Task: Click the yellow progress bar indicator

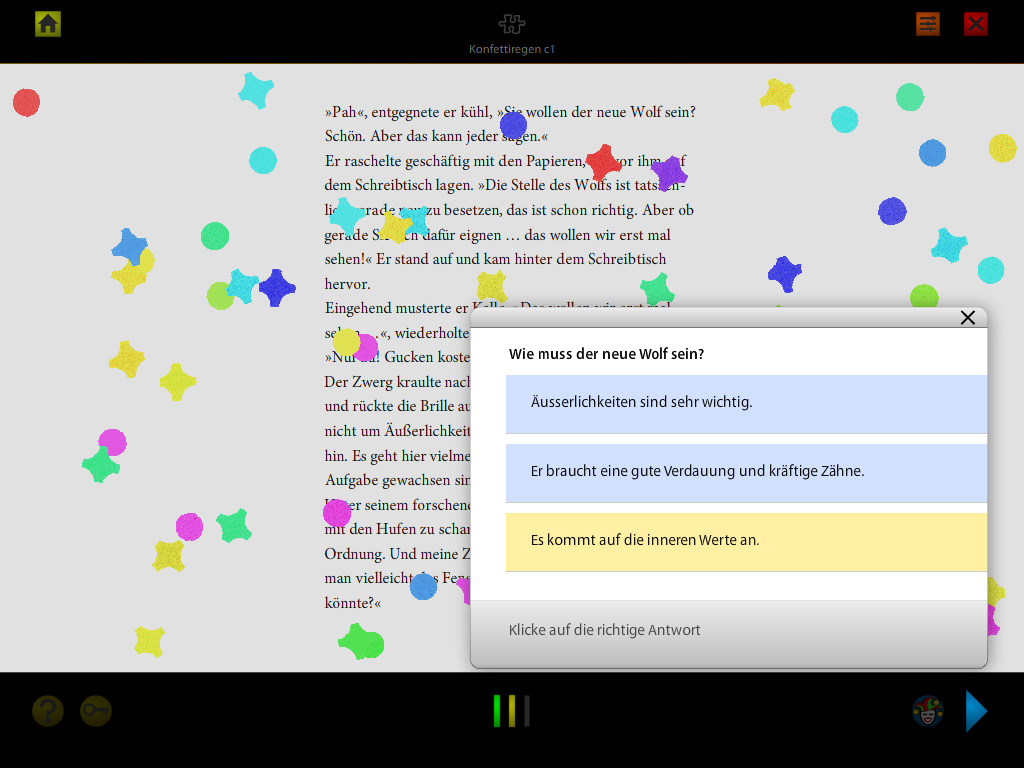Action: pyautogui.click(x=512, y=711)
